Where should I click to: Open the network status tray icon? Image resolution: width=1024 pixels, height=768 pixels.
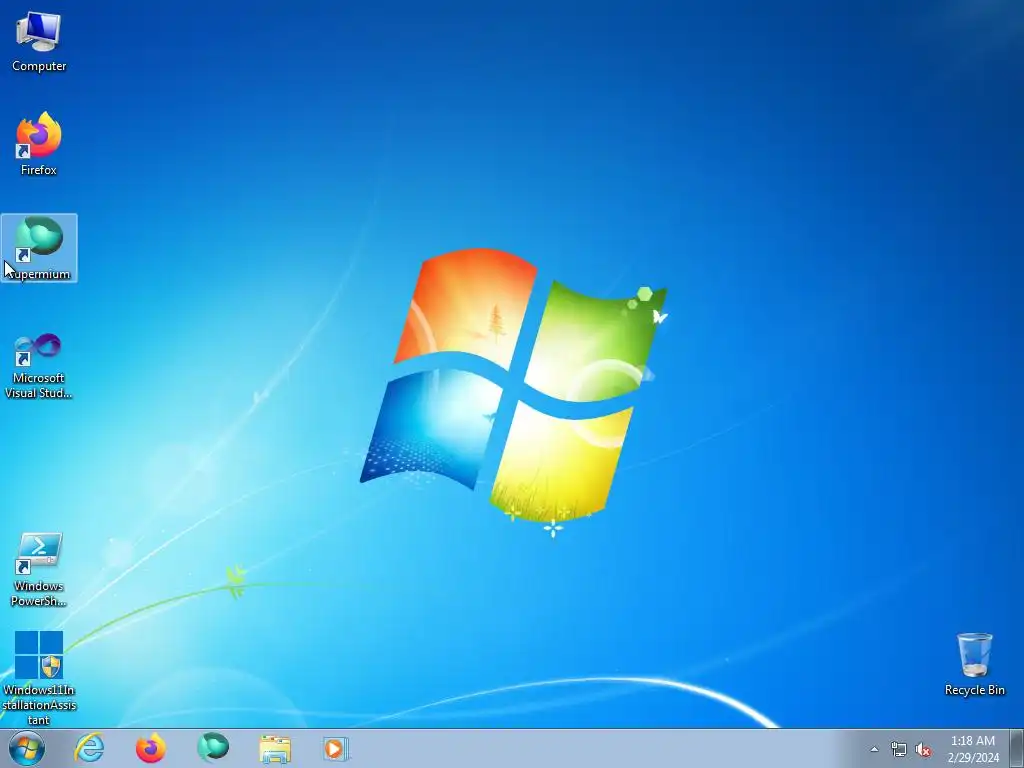click(899, 749)
